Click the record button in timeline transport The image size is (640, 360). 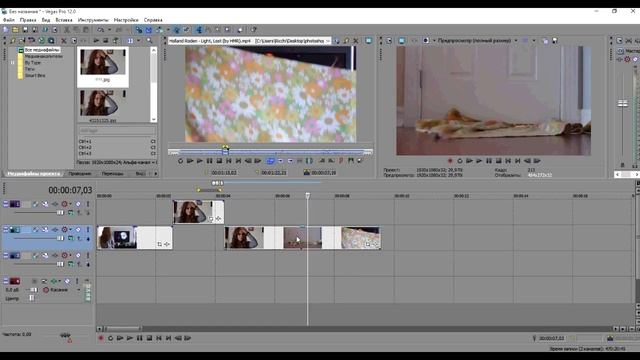point(101,338)
